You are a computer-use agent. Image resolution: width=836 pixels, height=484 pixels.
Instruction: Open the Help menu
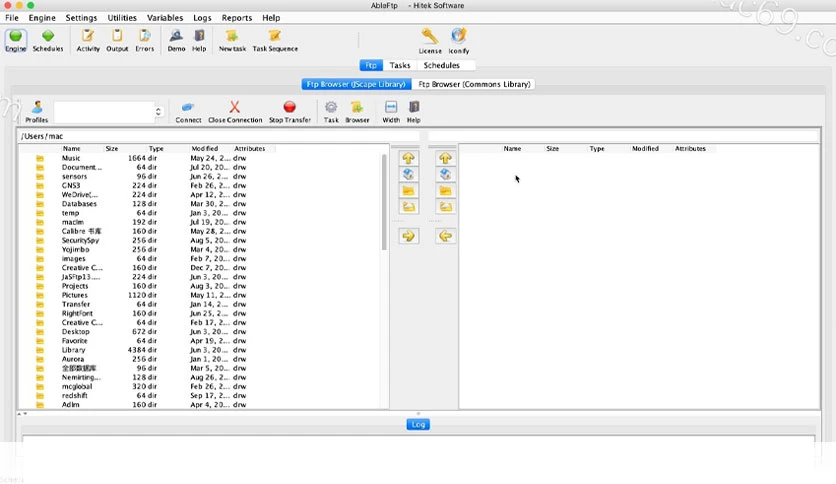(271, 18)
